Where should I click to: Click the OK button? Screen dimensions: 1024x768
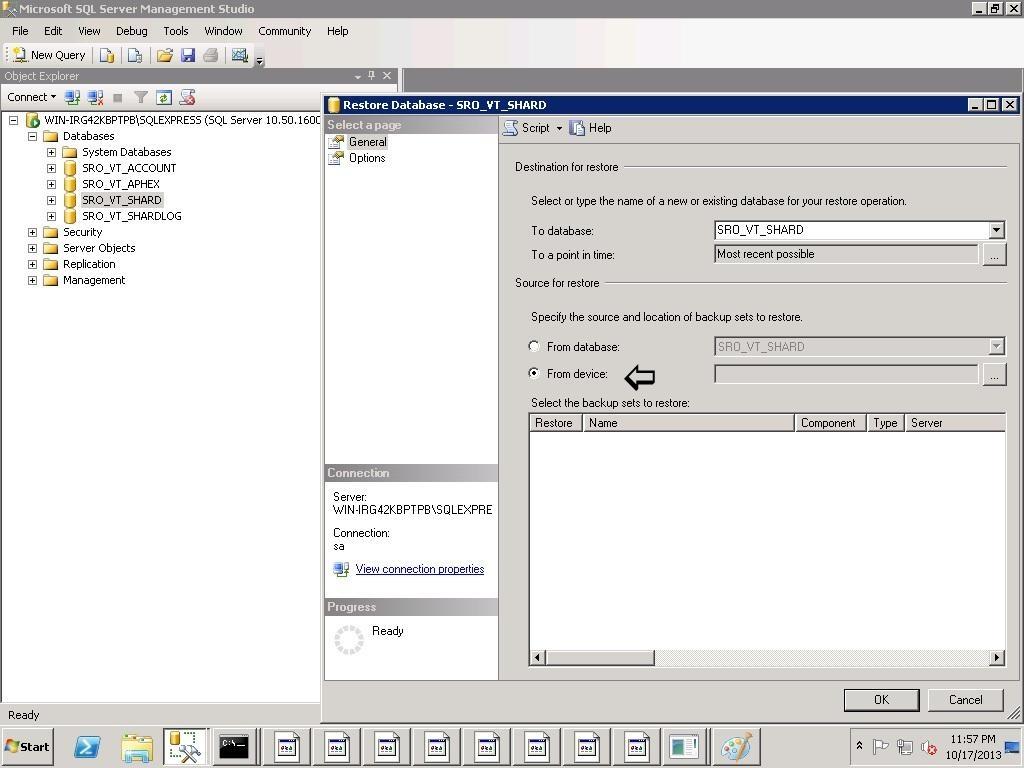coord(882,700)
